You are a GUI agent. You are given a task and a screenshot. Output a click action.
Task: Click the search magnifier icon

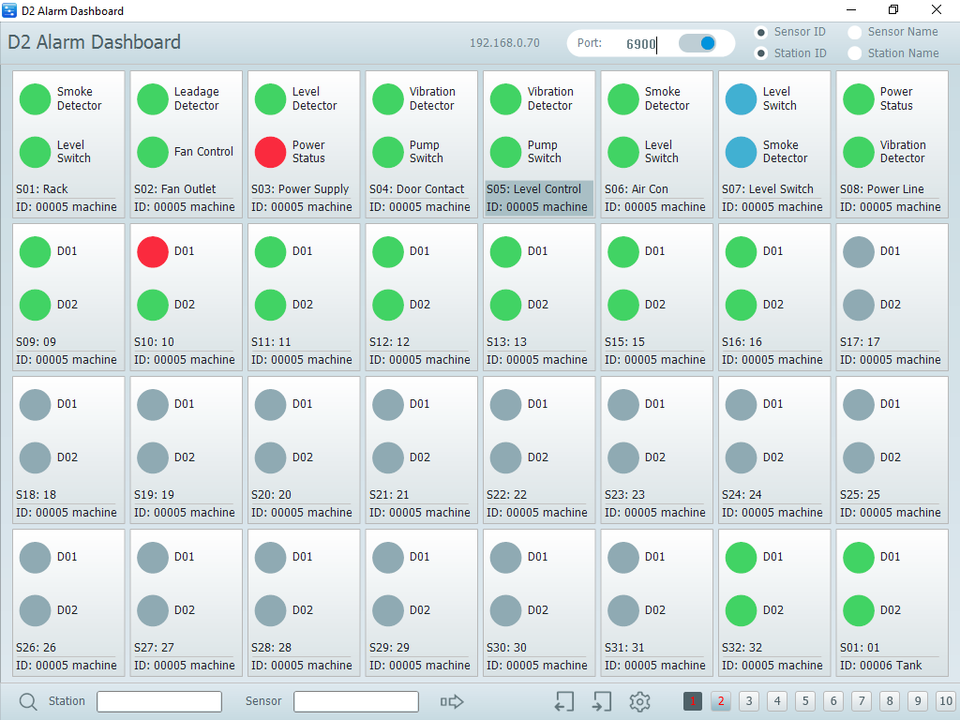pos(28,702)
